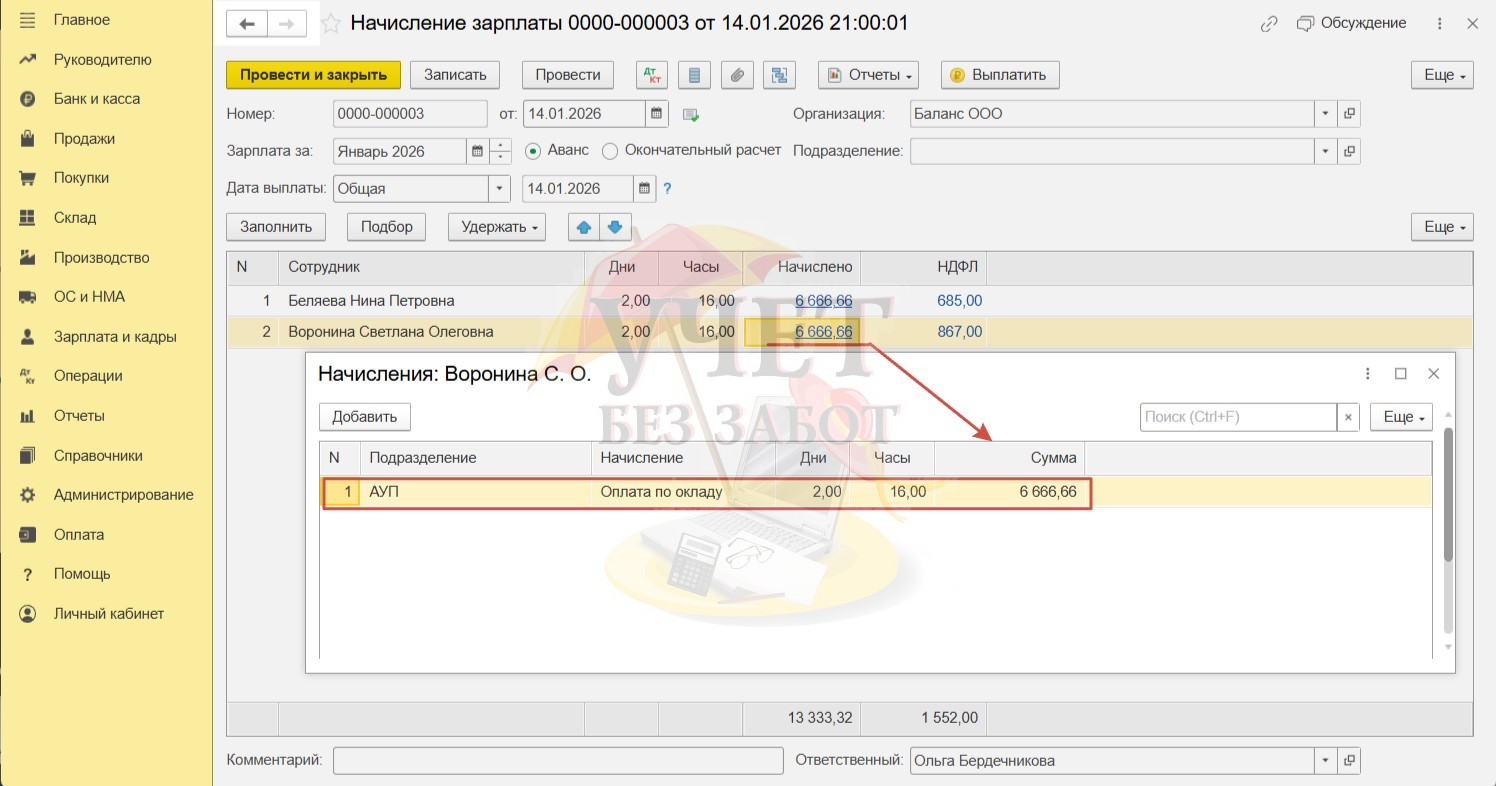This screenshot has height=786, width=1496.
Task: Go to Банк и касса sidebar section
Action: 97,99
